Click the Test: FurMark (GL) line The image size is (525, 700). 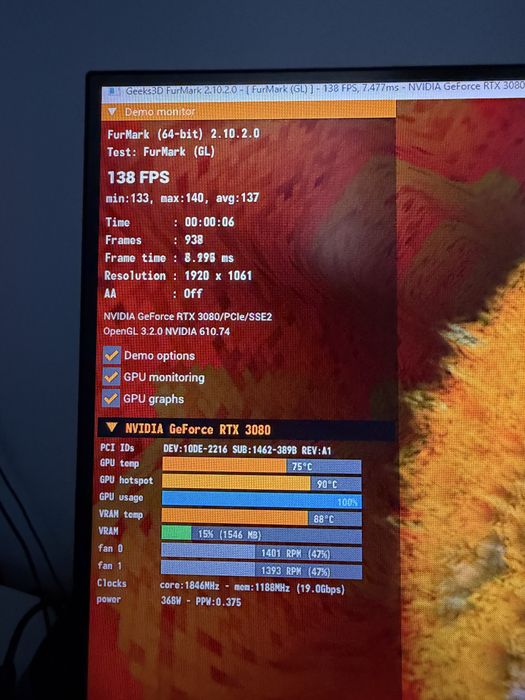(x=161, y=152)
